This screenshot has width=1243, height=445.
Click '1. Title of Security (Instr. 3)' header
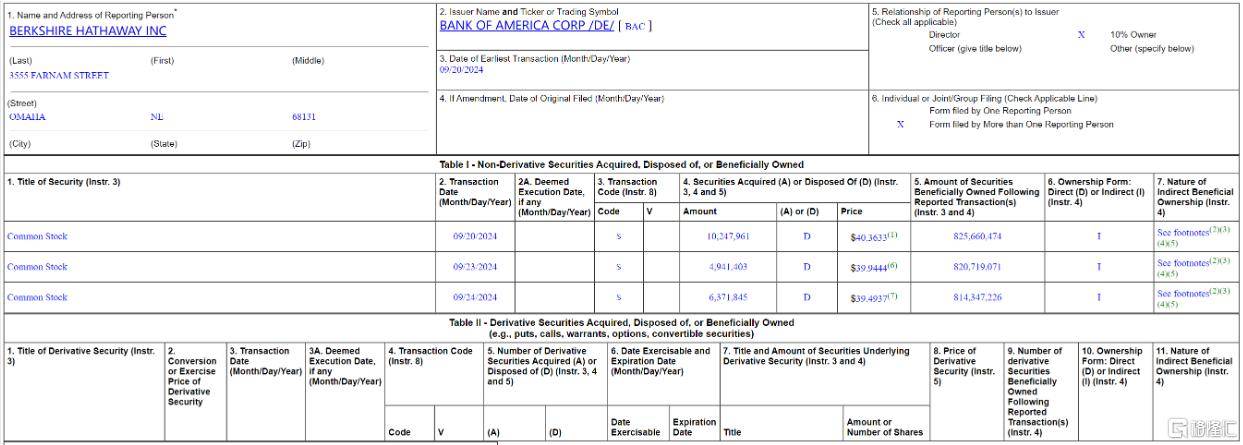(x=63, y=182)
